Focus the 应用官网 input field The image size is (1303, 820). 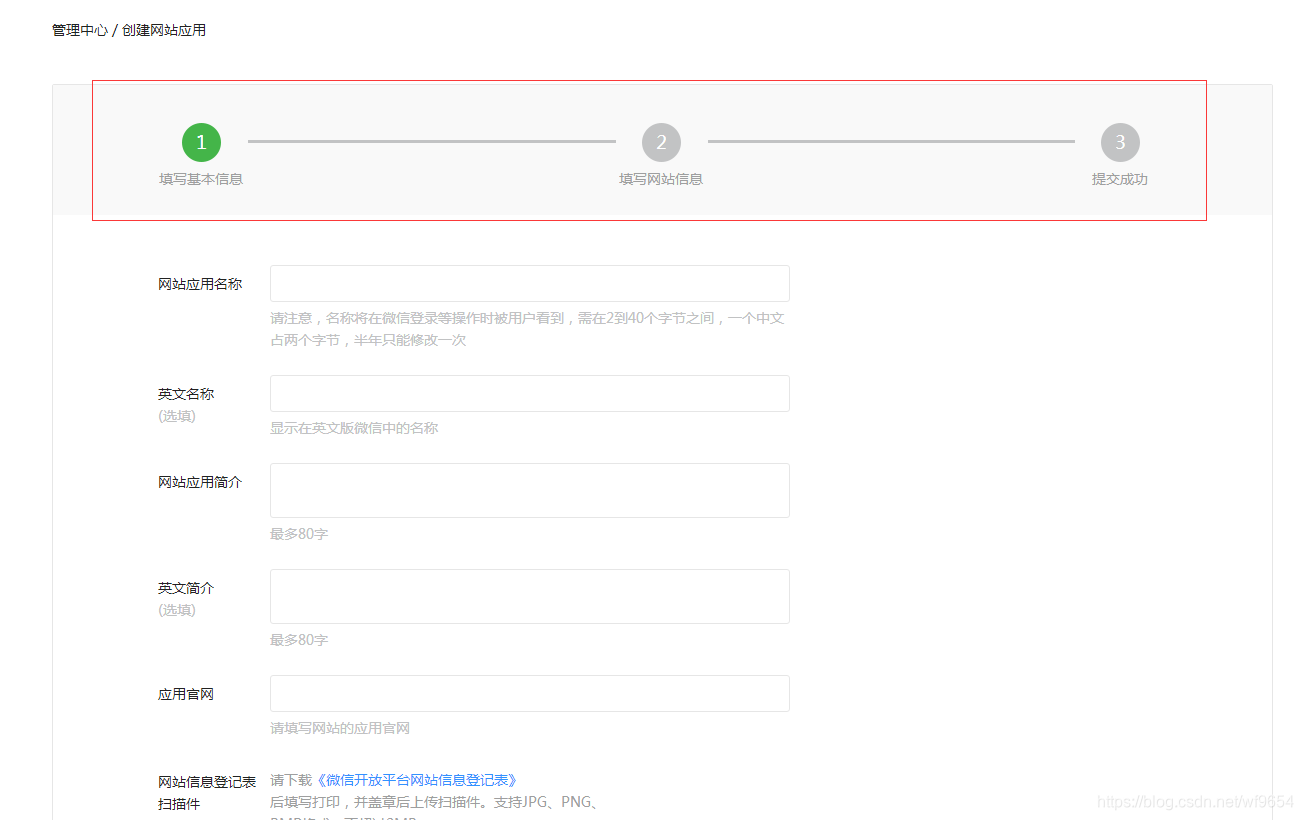[530, 693]
